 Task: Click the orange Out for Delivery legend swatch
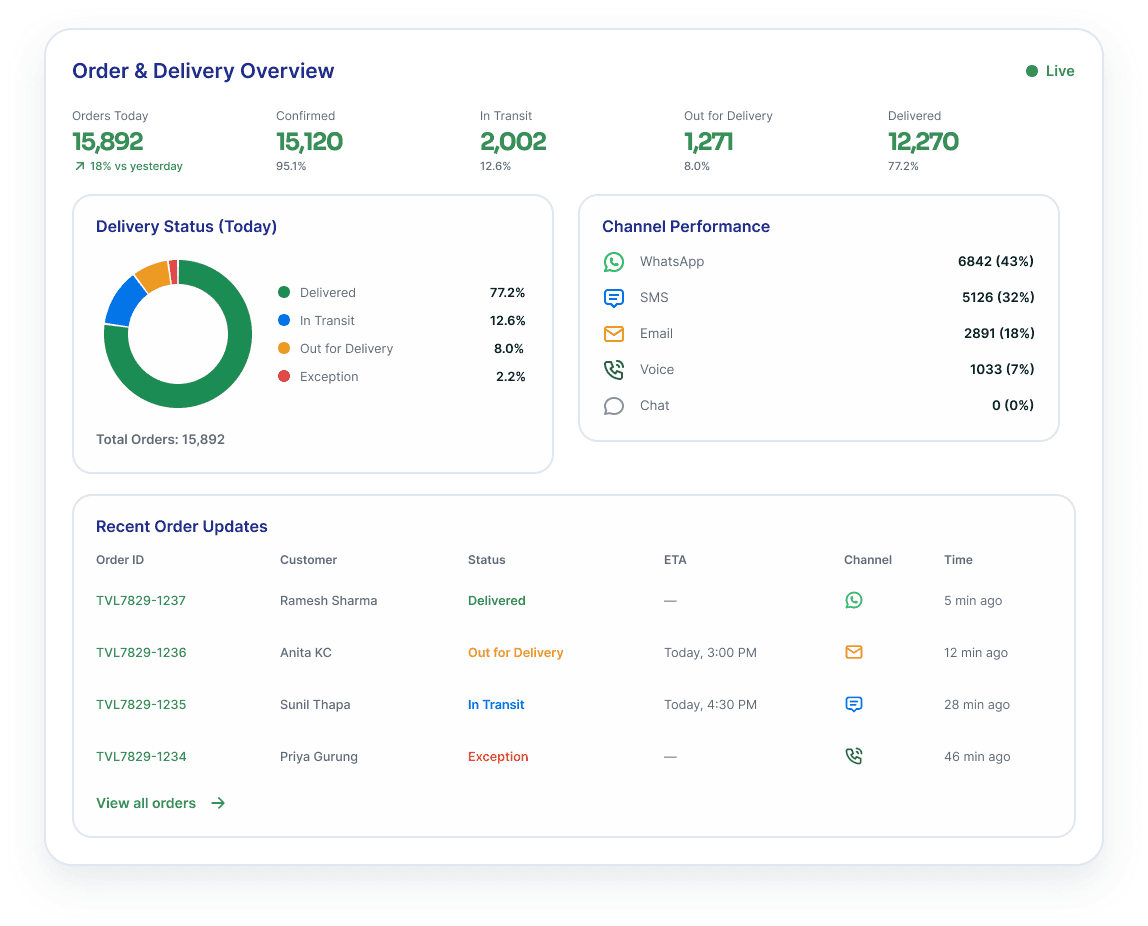[x=284, y=348]
